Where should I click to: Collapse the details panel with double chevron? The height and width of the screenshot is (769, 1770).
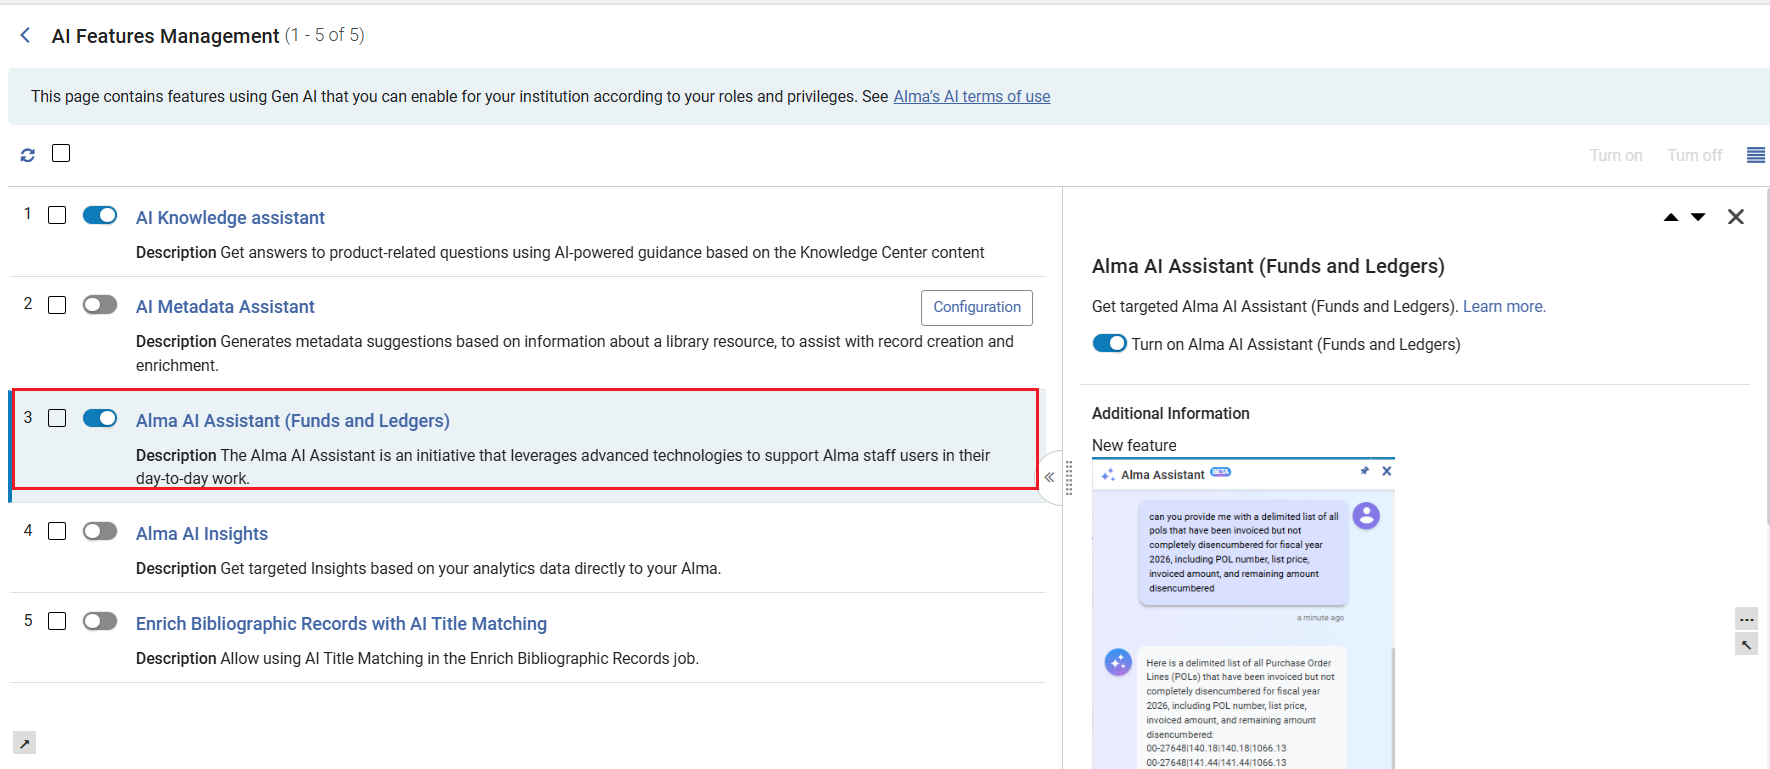click(1049, 477)
